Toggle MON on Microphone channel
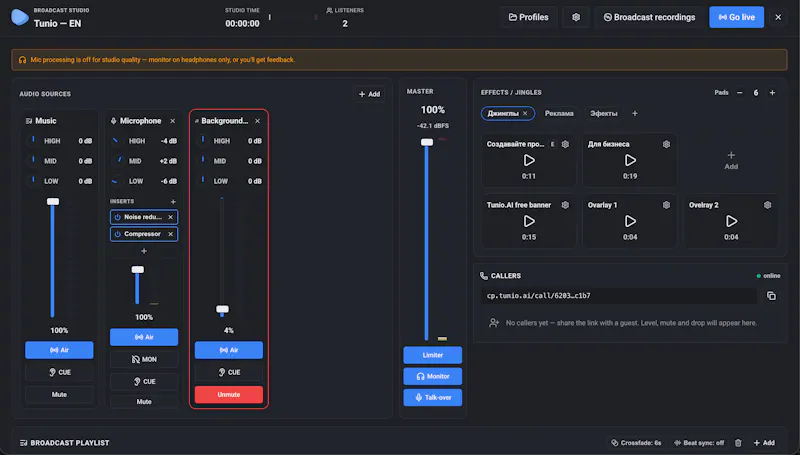 (x=144, y=359)
